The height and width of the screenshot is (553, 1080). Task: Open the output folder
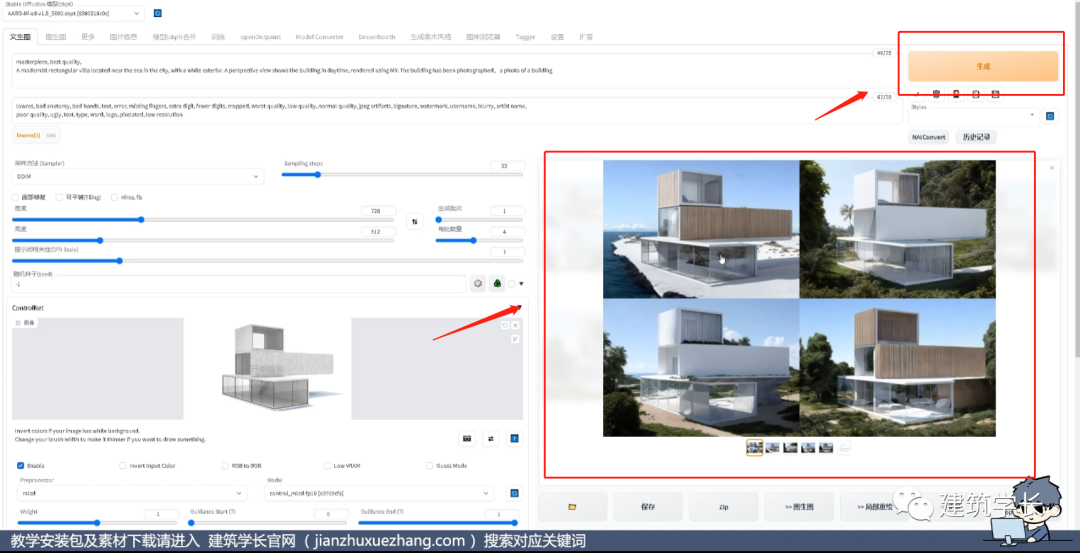pos(572,506)
